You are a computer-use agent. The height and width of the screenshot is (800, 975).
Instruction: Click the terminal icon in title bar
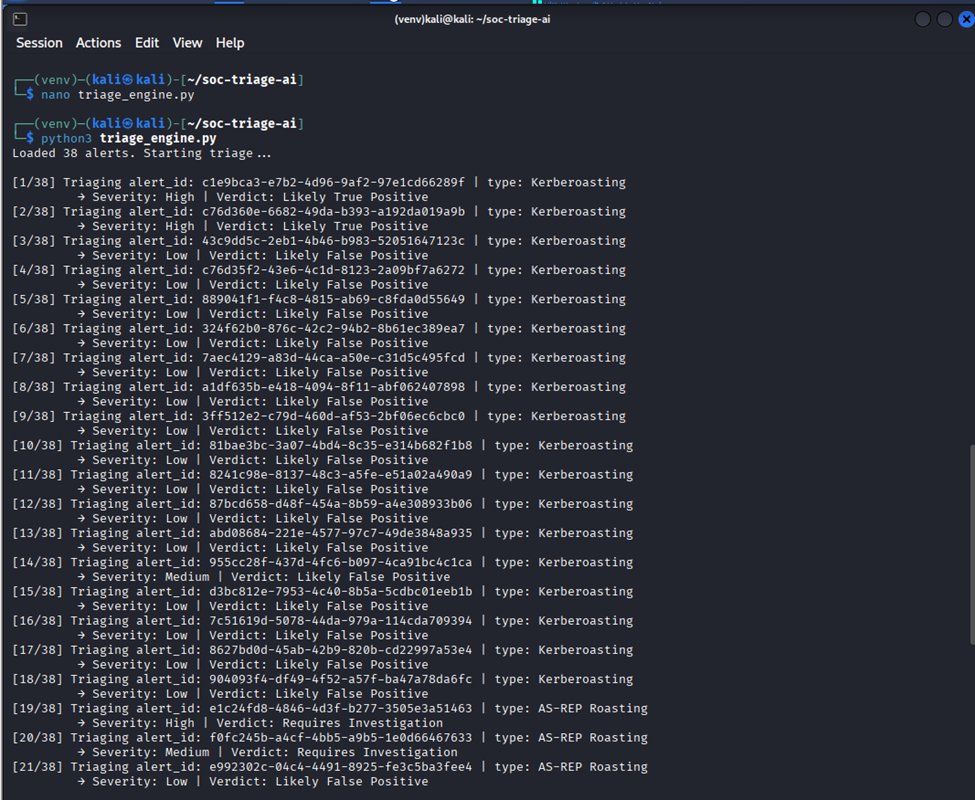[20, 19]
